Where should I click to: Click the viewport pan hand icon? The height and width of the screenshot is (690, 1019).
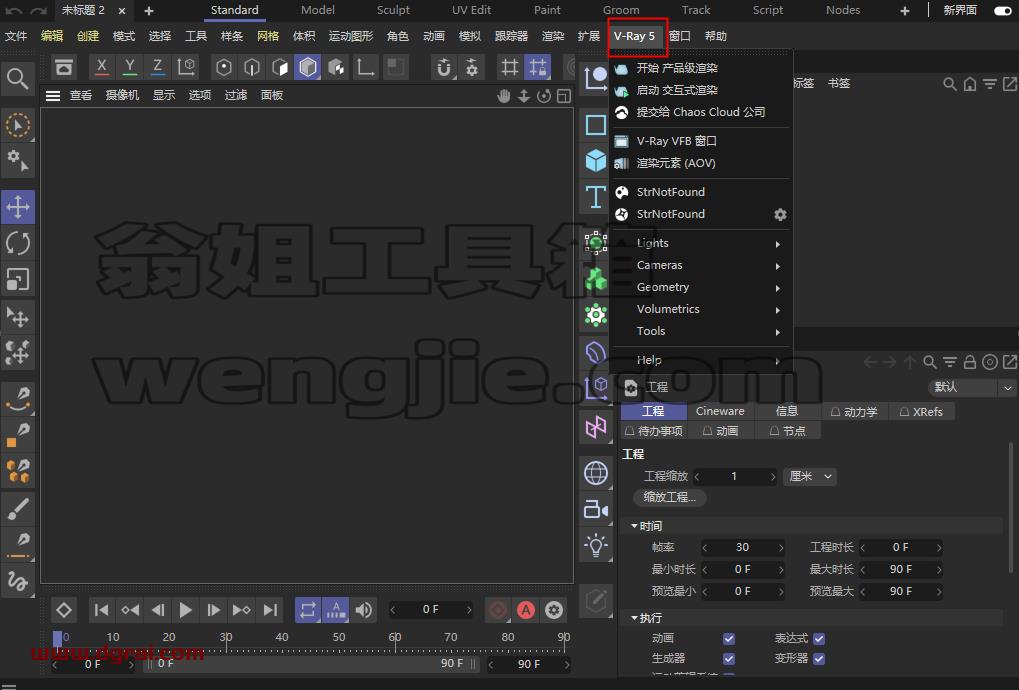click(504, 96)
